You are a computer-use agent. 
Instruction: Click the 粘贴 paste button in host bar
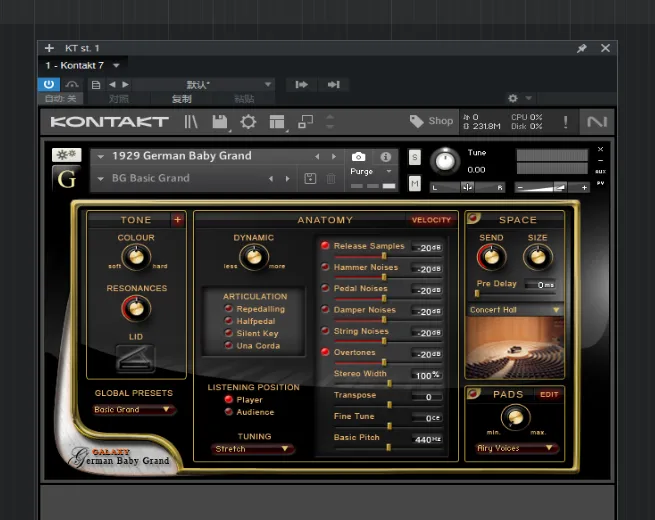coord(244,99)
